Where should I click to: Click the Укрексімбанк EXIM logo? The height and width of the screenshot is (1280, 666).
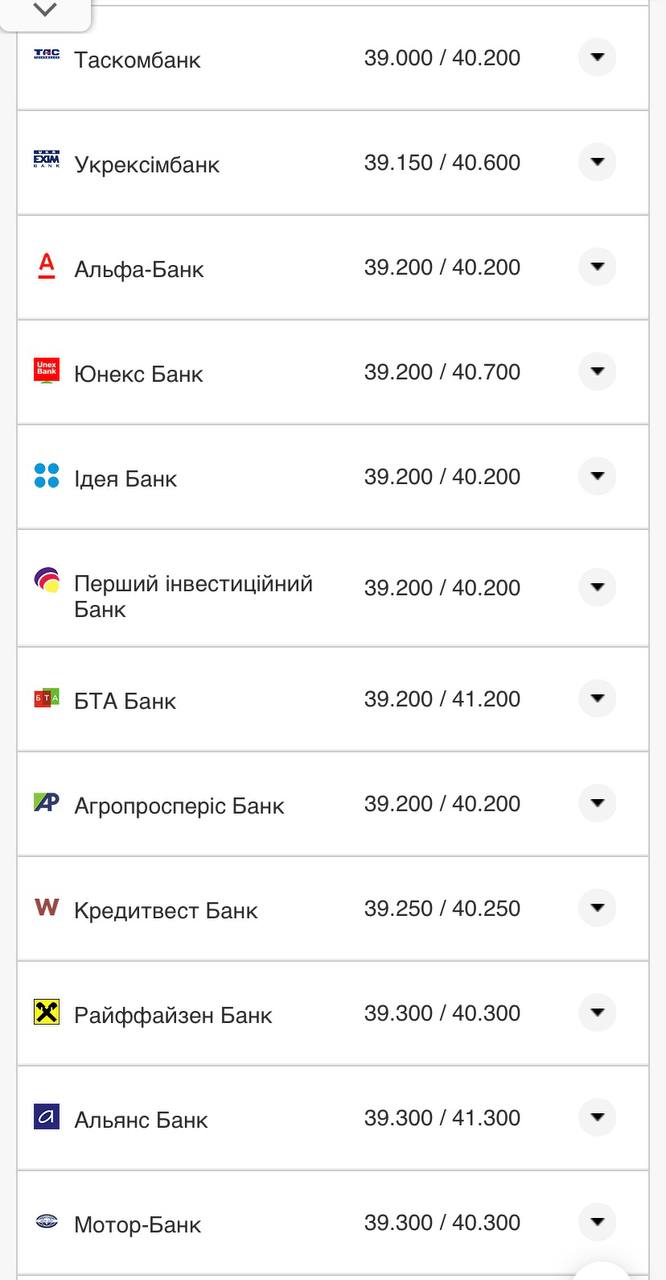47,160
